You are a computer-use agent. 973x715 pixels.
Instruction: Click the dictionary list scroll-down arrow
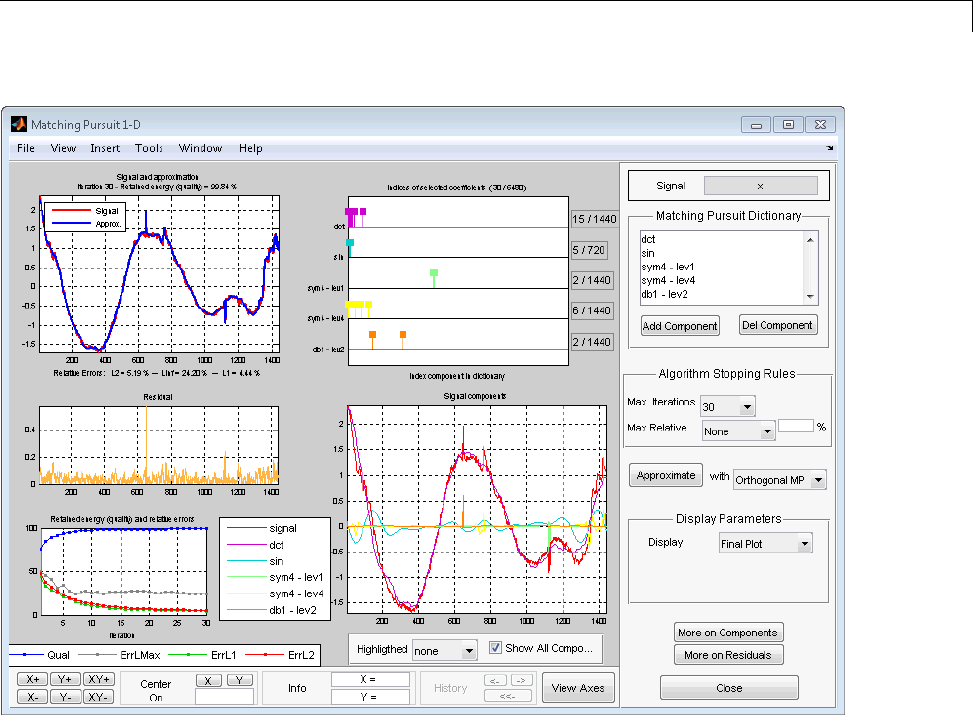tap(812, 297)
